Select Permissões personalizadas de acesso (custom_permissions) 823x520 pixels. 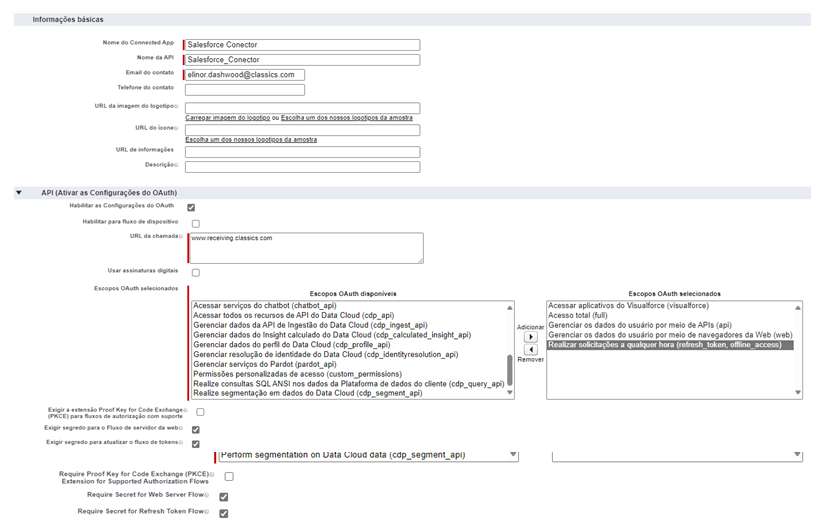(297, 374)
